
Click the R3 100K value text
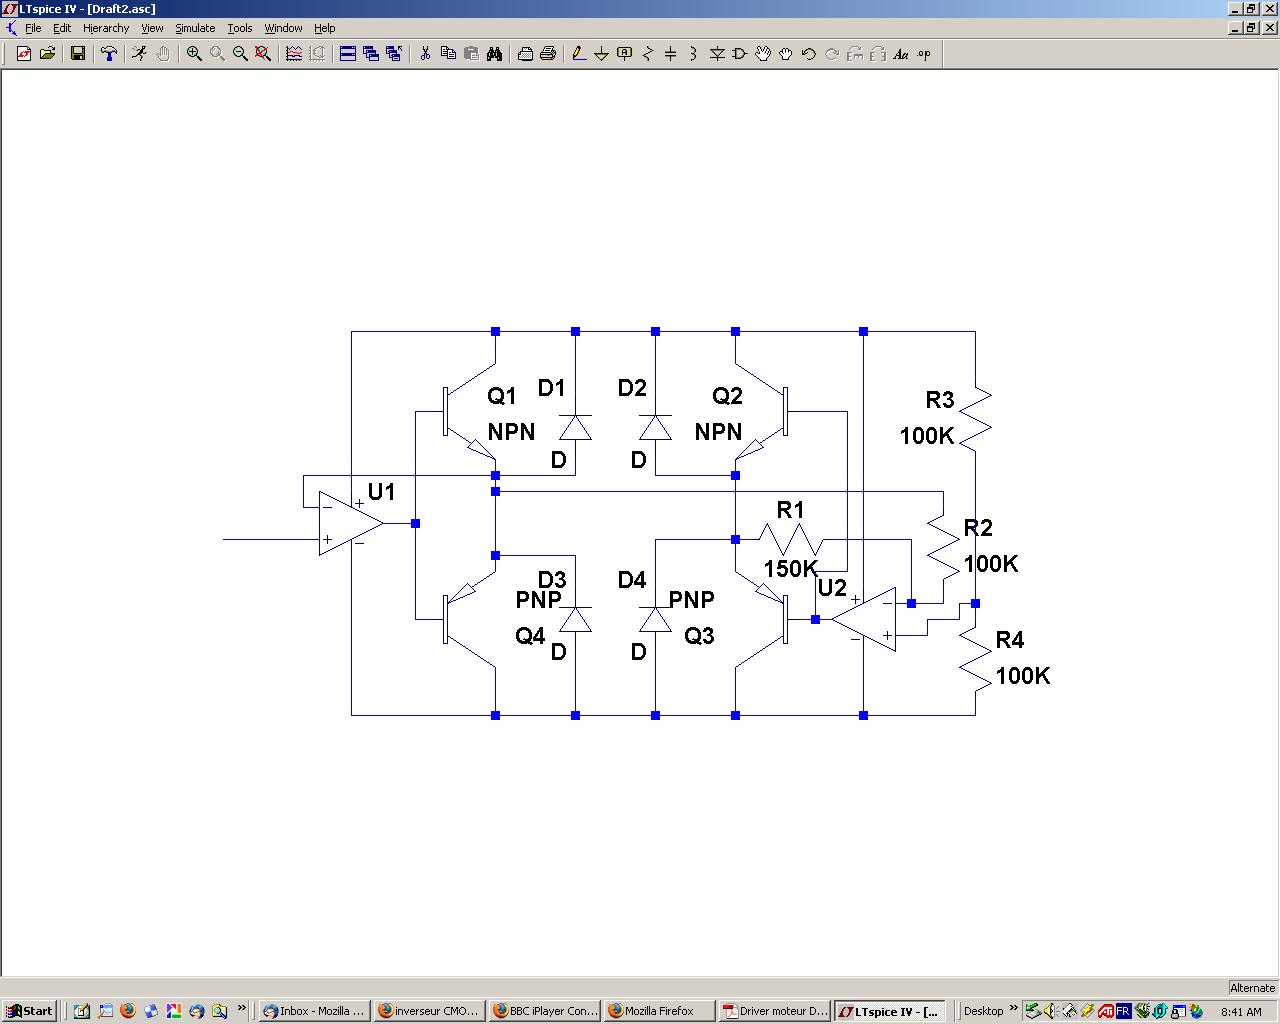(927, 436)
